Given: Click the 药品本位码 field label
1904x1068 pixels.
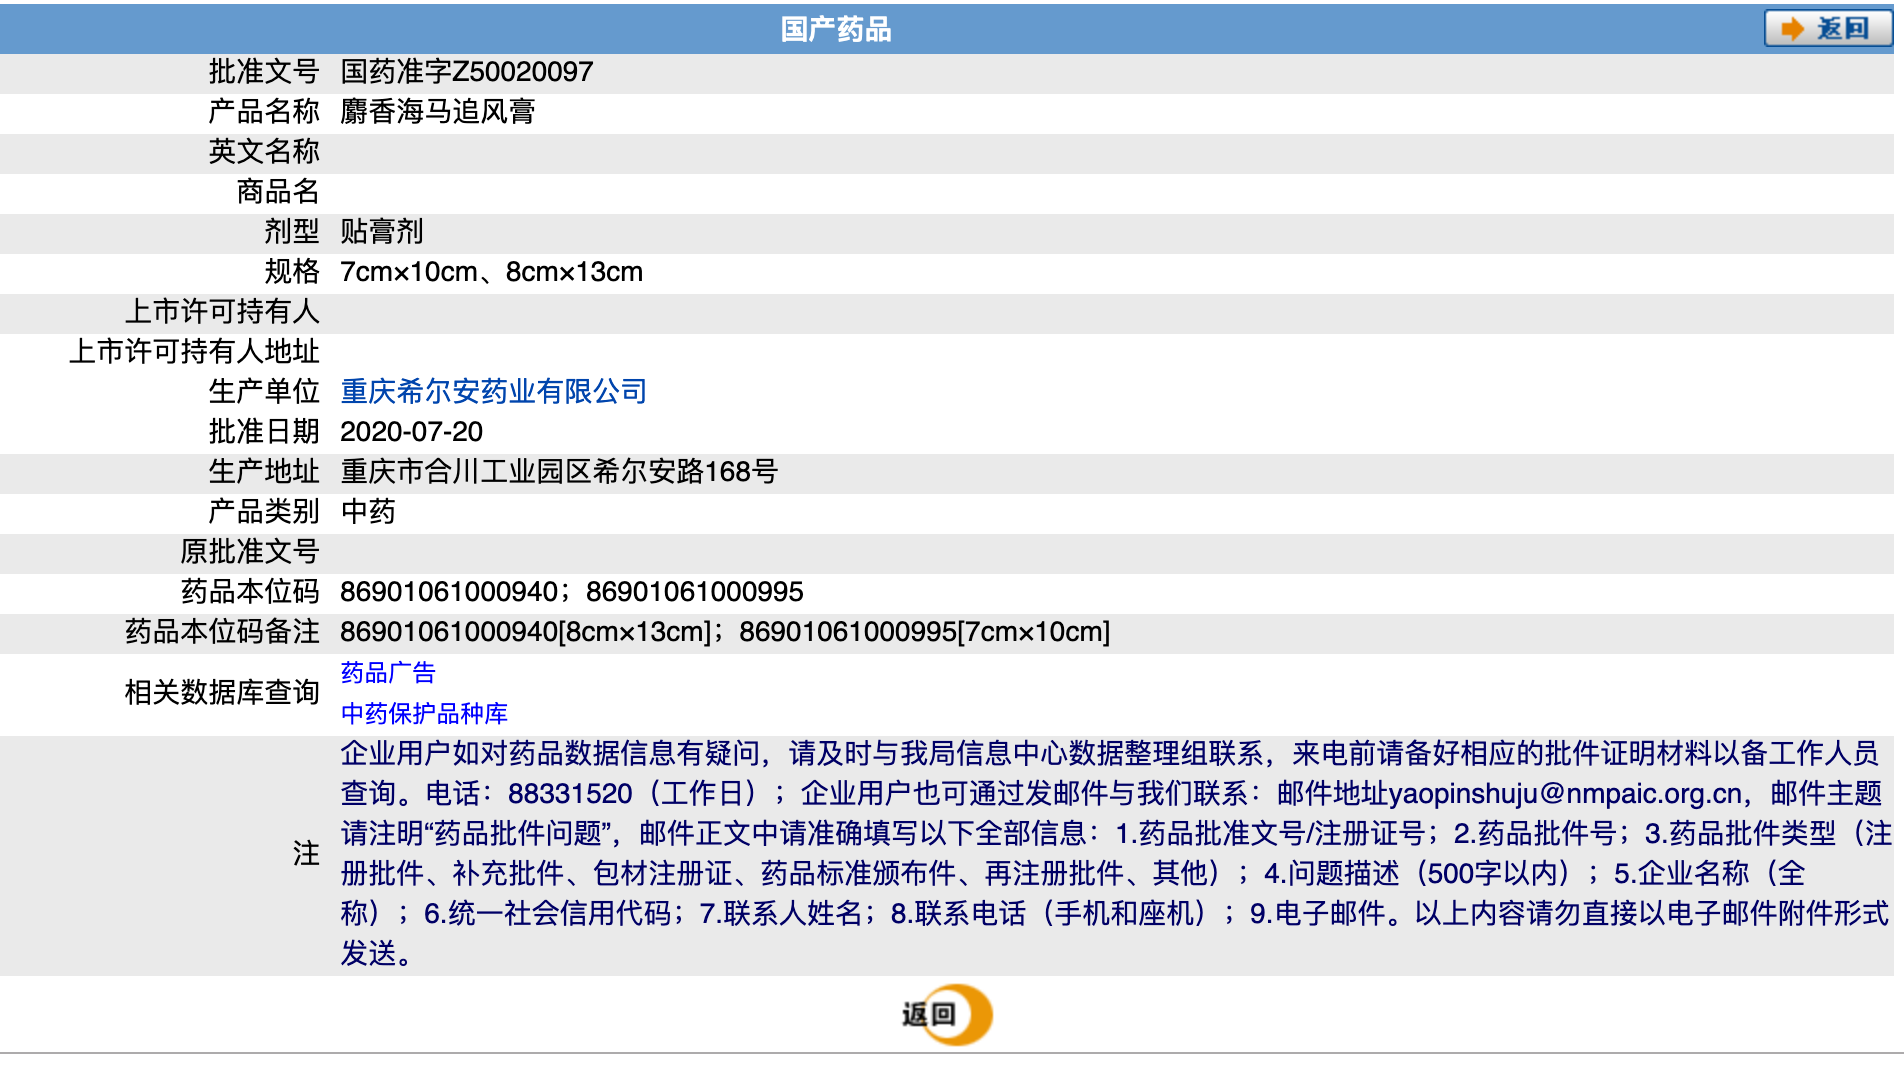Looking at the screenshot, I should tap(250, 591).
